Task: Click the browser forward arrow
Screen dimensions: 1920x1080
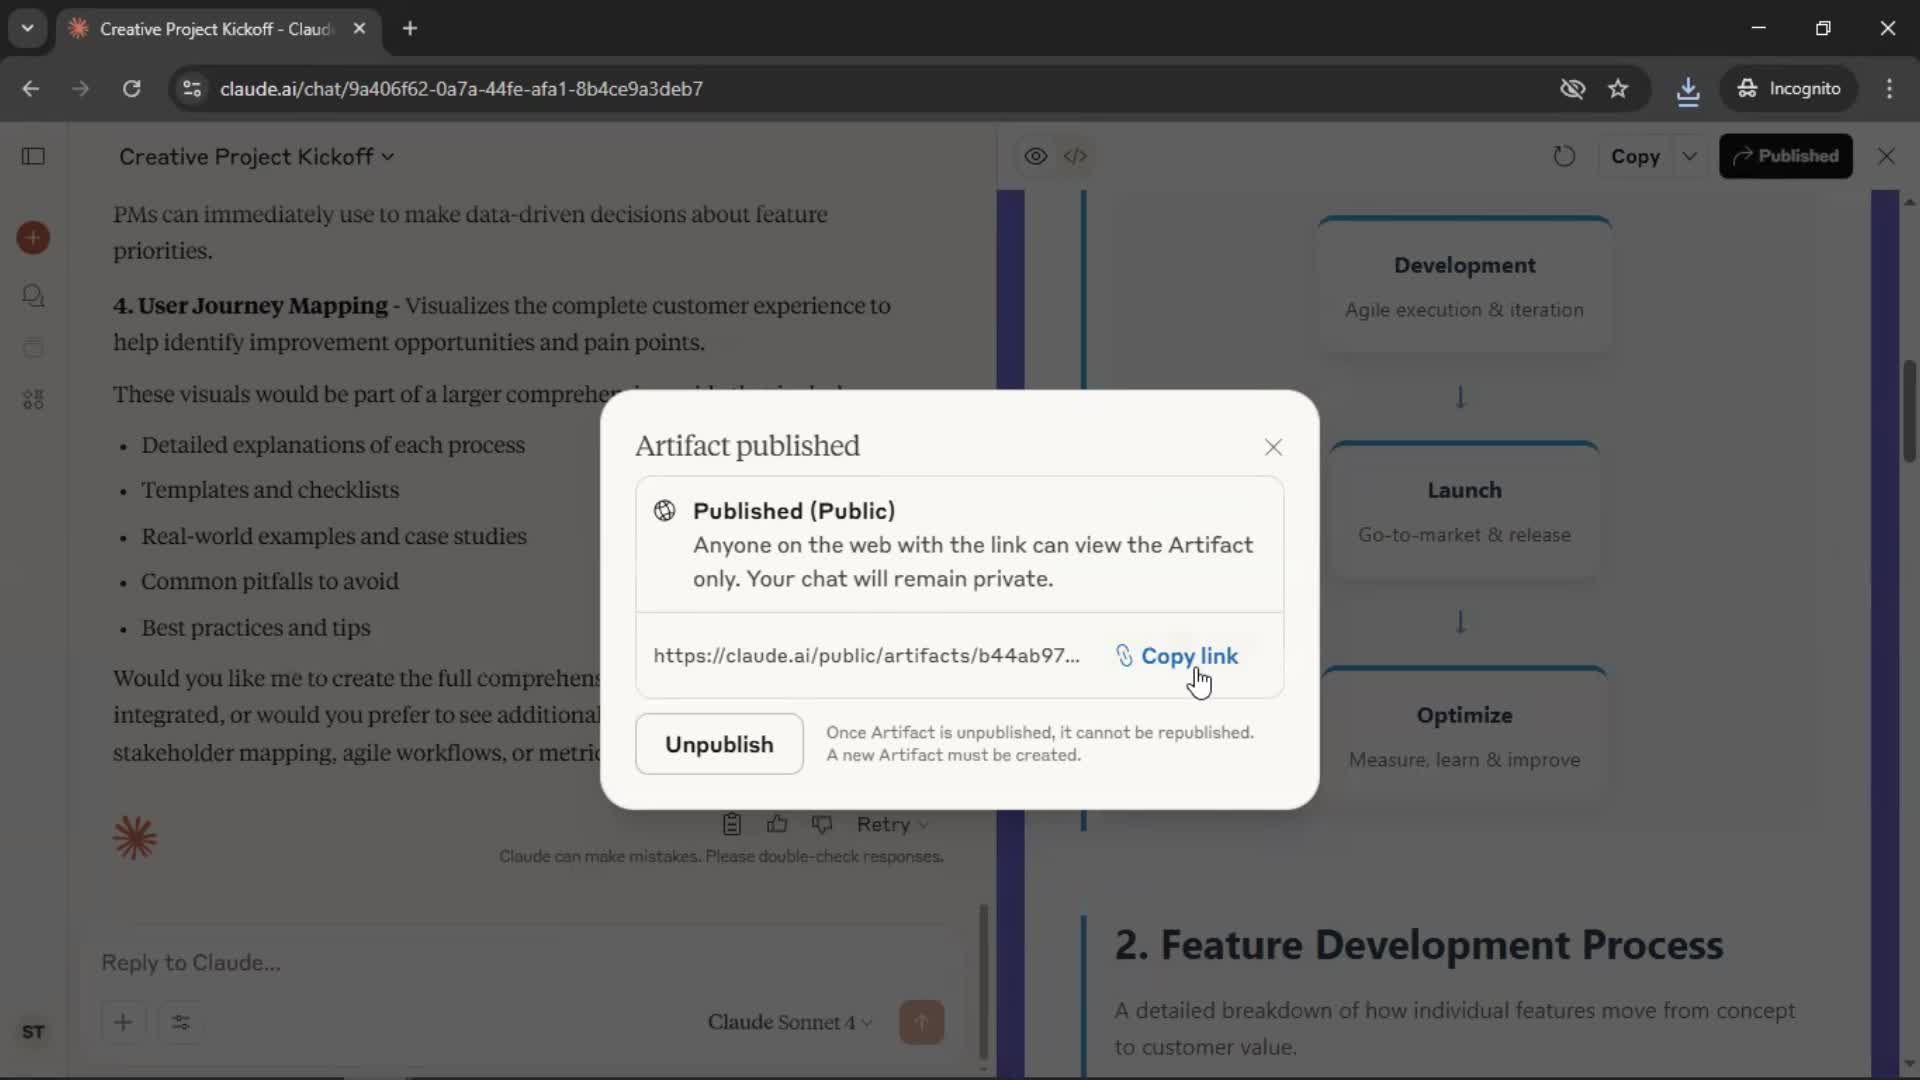Action: click(80, 88)
